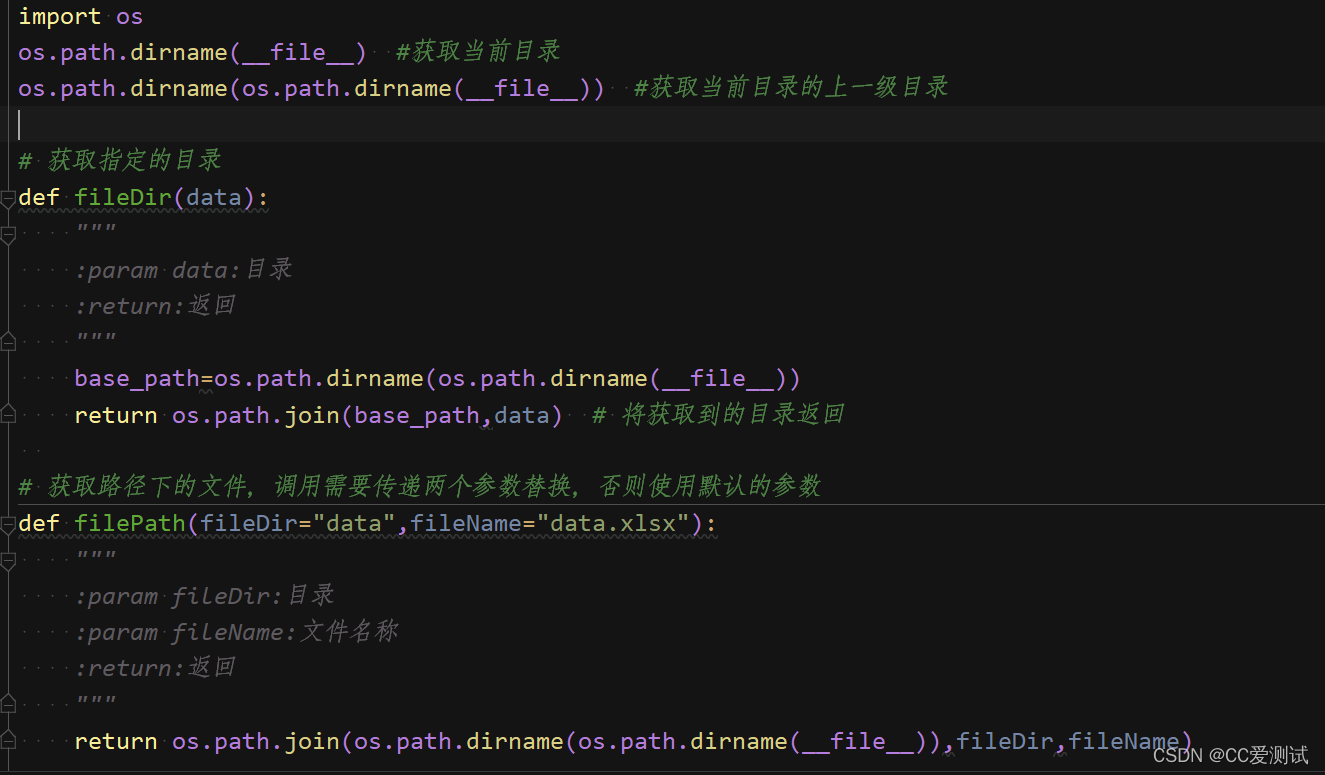Click the comment '# 将获取到的目录返回'
The image size is (1325, 775).
coord(718,415)
